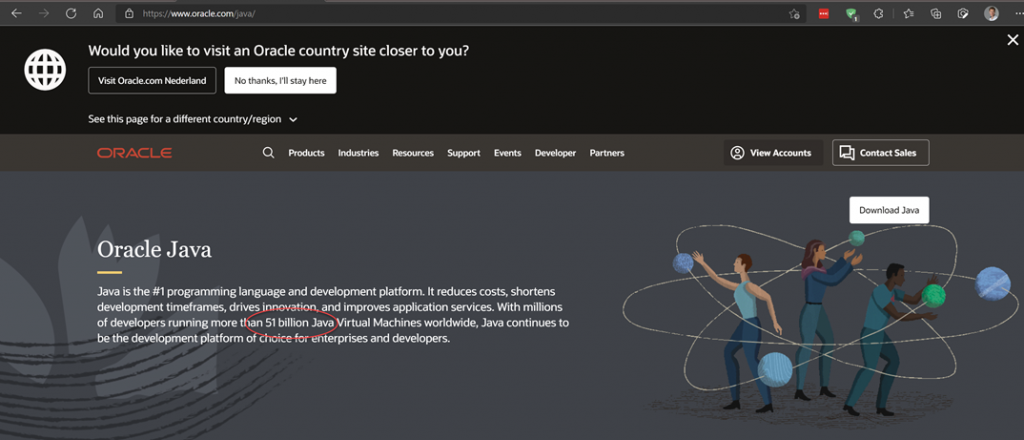Image resolution: width=1024 pixels, height=440 pixels.
Task: Open the browser Extensions puzzle icon
Action: 879,14
